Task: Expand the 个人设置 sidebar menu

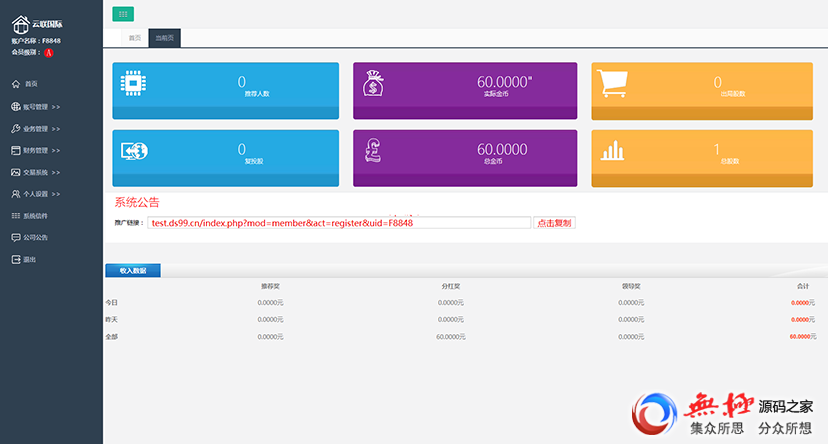Action: click(40, 194)
